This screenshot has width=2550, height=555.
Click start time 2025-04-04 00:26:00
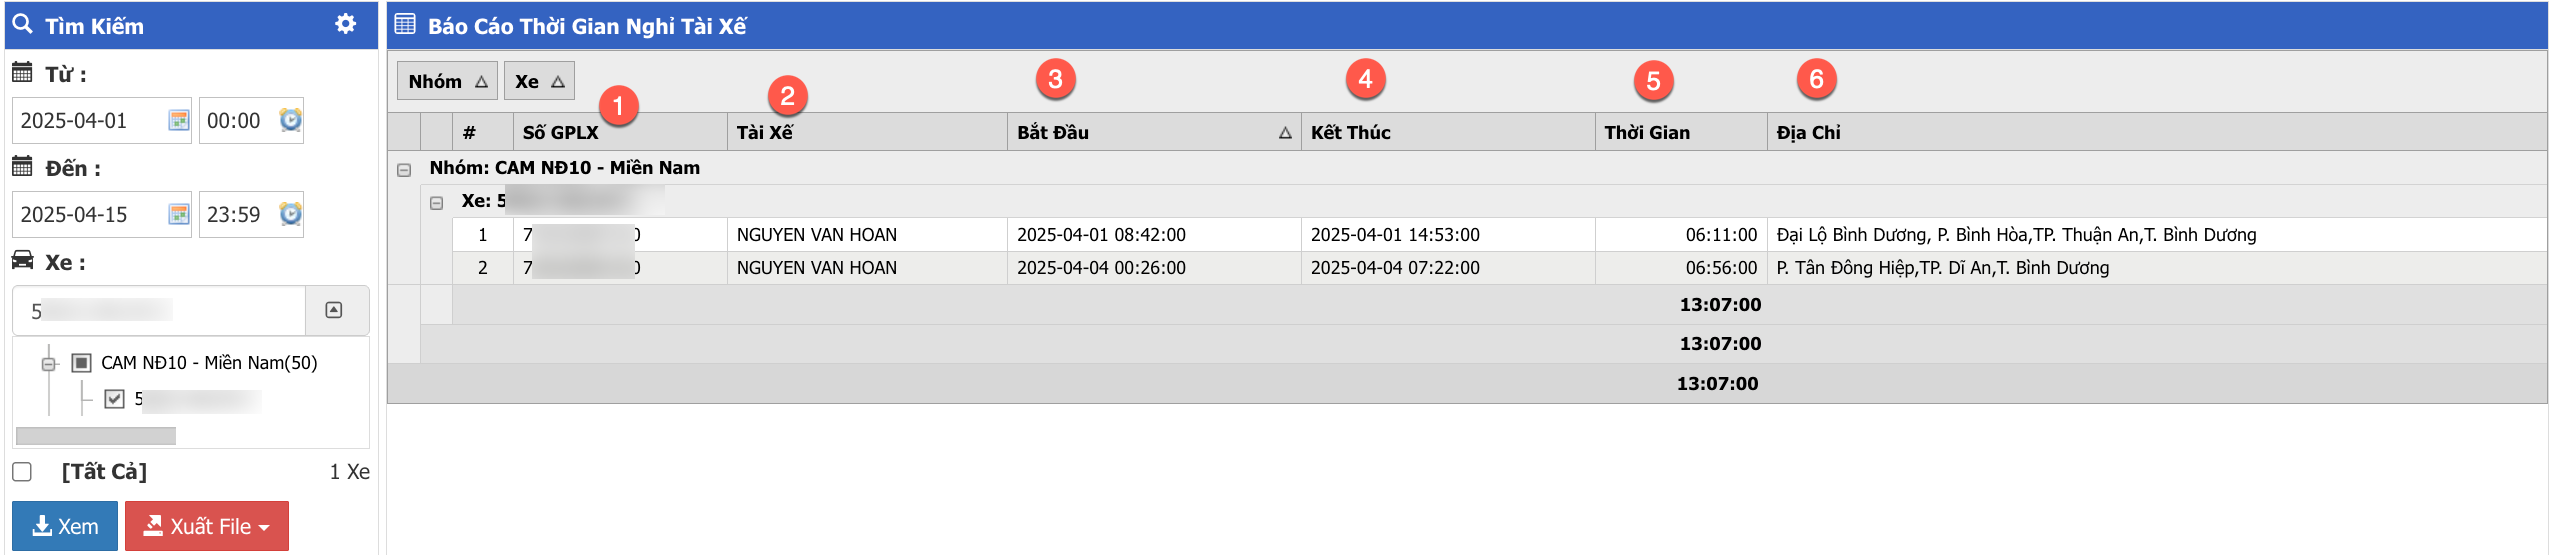pos(1101,268)
